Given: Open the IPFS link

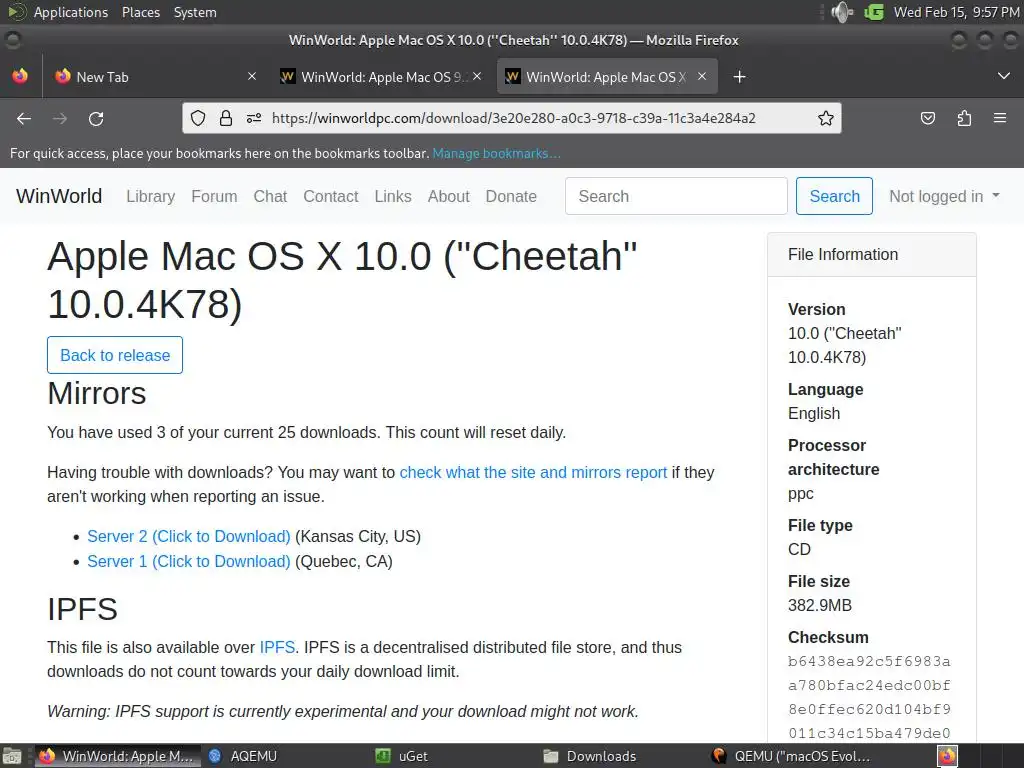Looking at the screenshot, I should (277, 647).
